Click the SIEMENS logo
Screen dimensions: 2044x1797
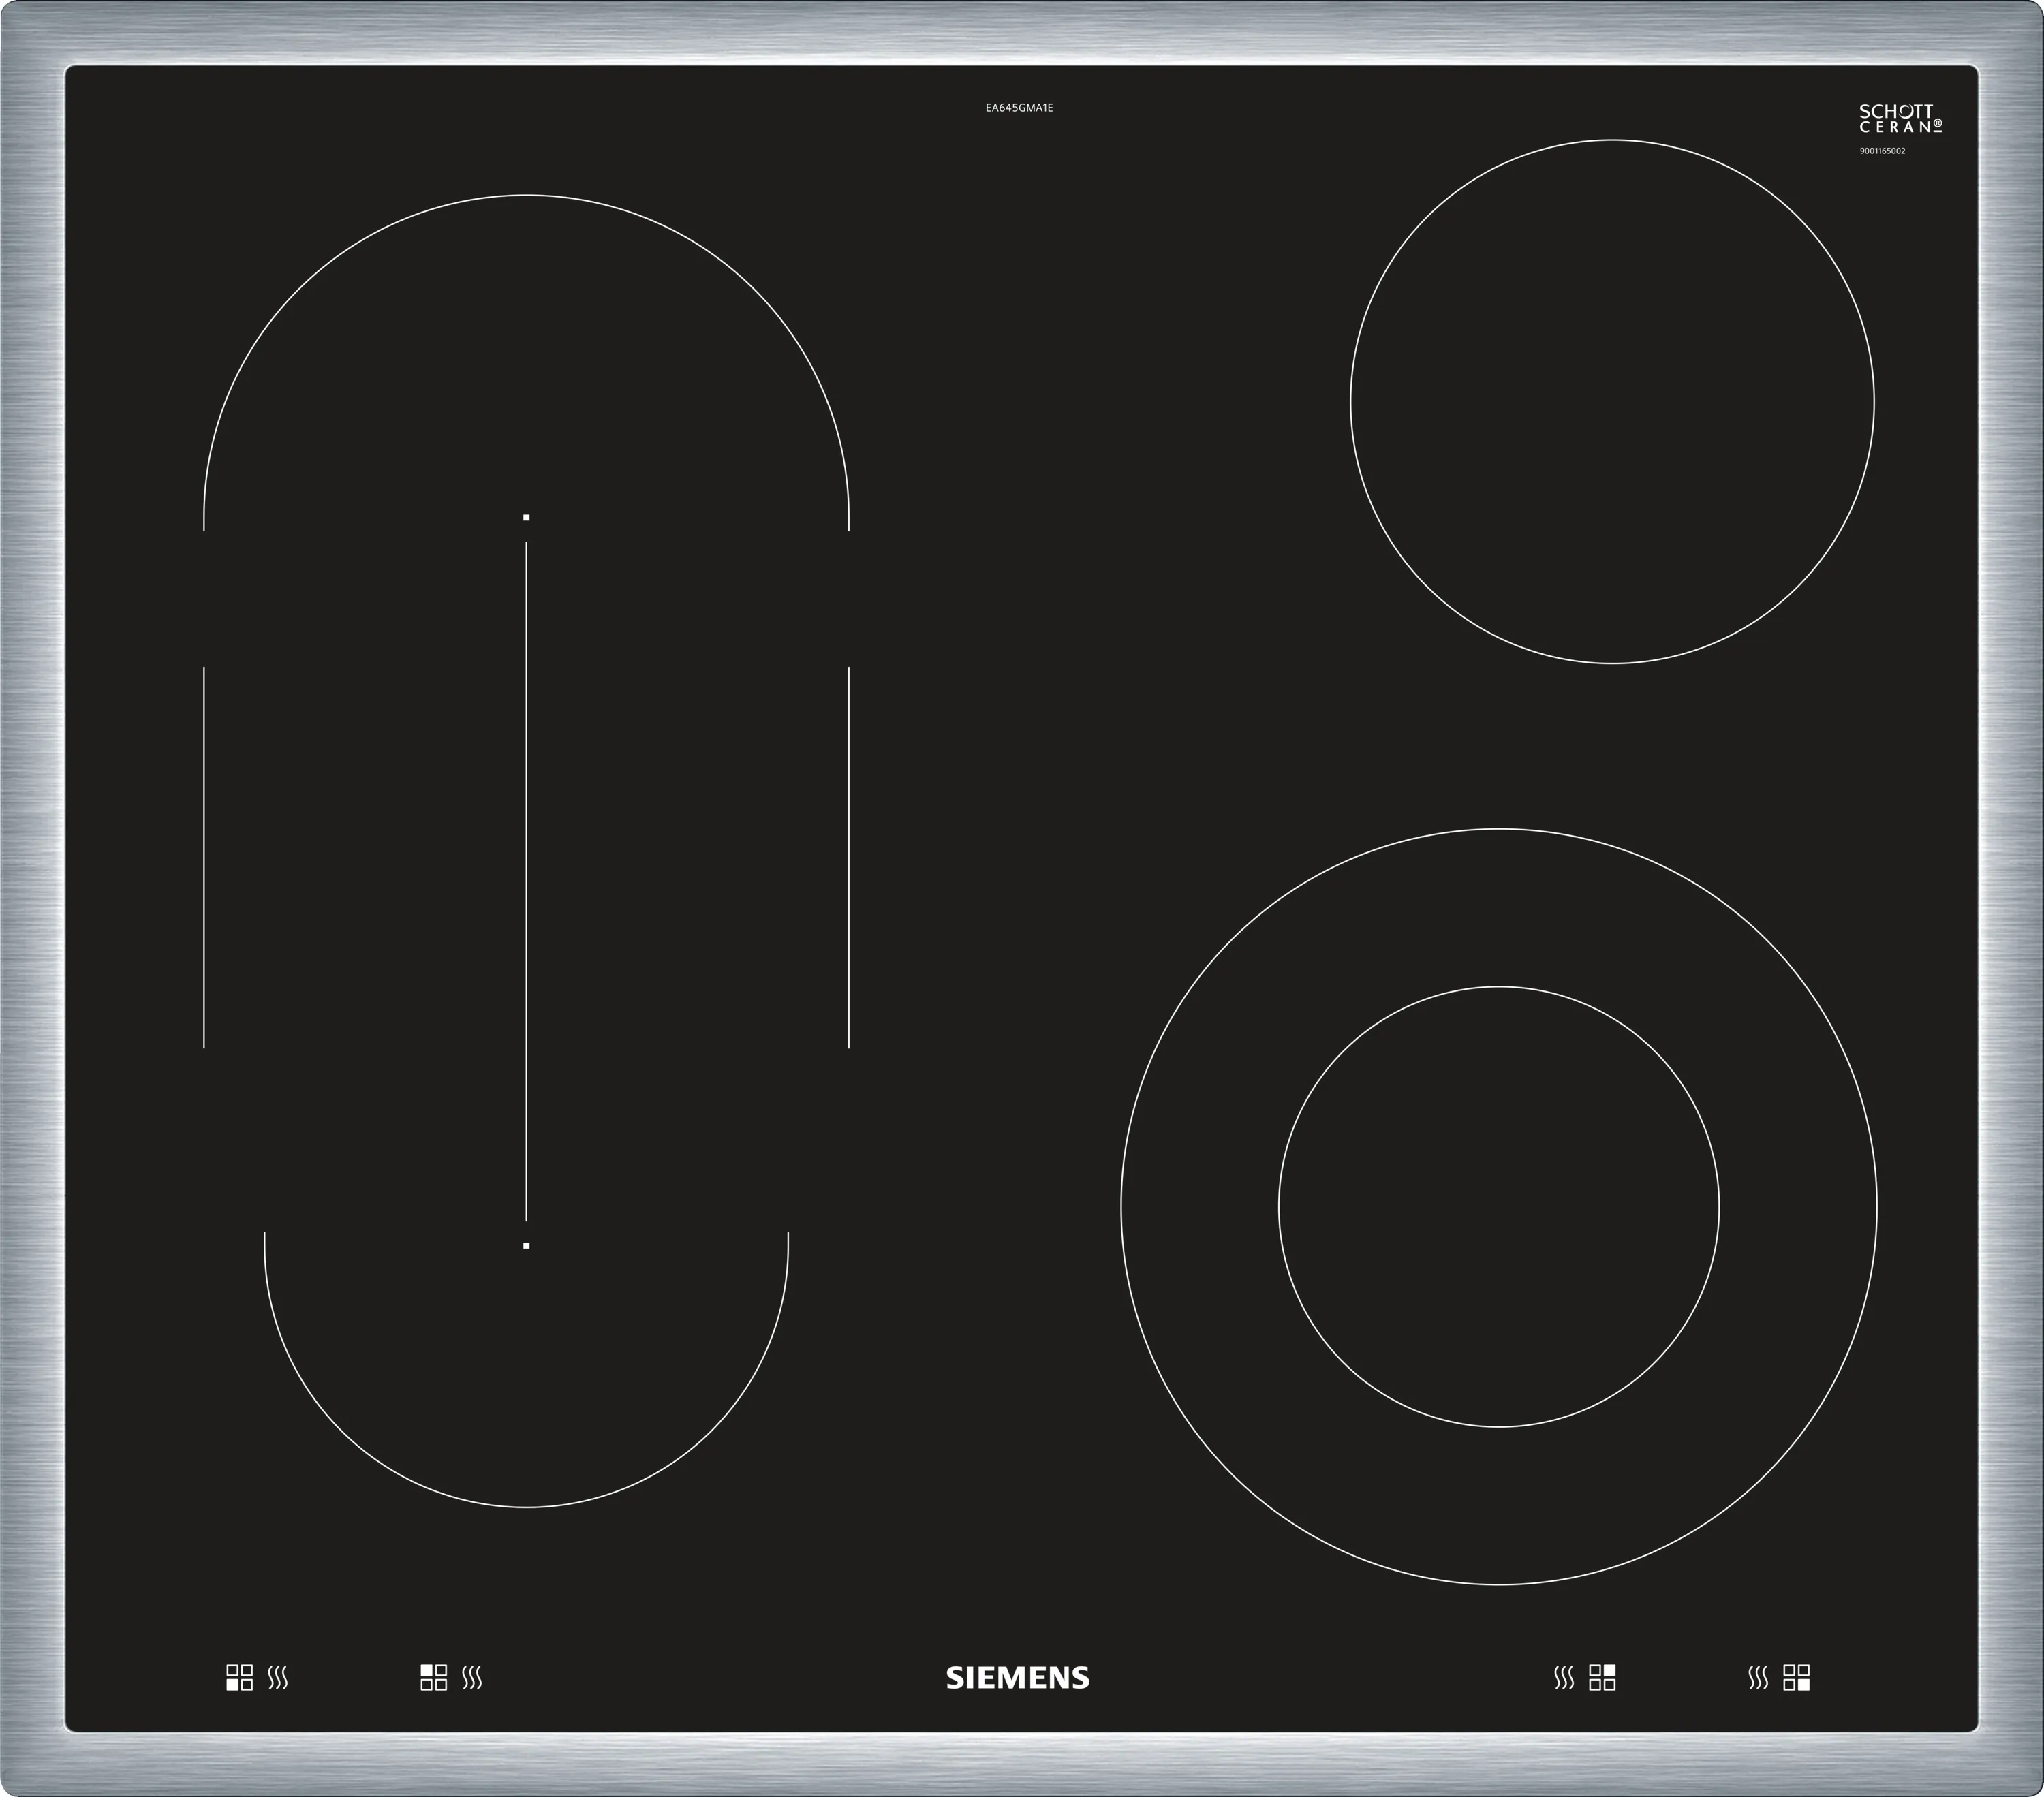coord(1018,1678)
